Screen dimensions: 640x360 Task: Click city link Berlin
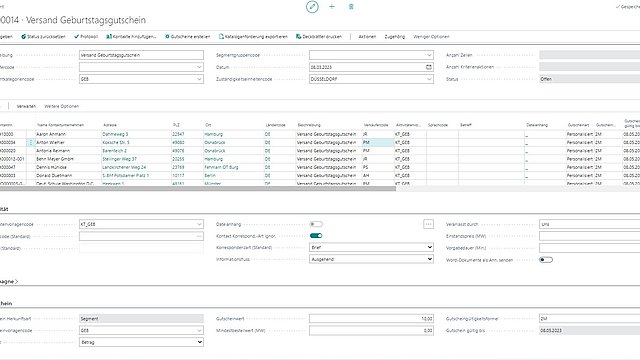pyautogui.click(x=210, y=175)
